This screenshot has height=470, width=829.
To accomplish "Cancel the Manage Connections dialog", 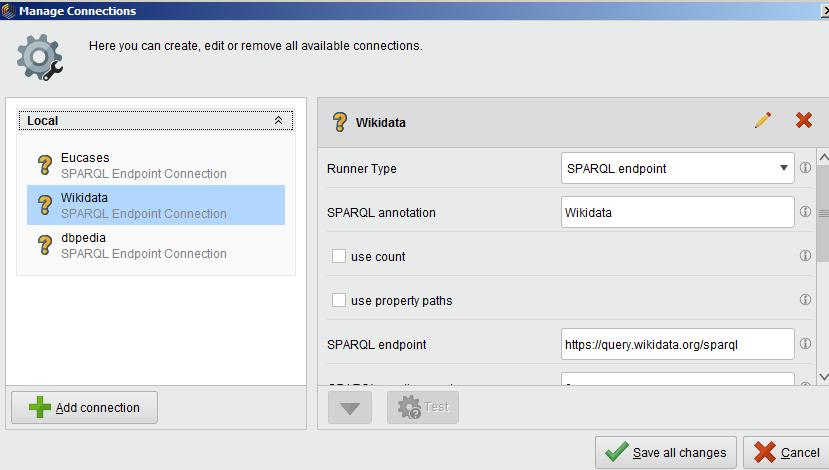I will click(786, 453).
